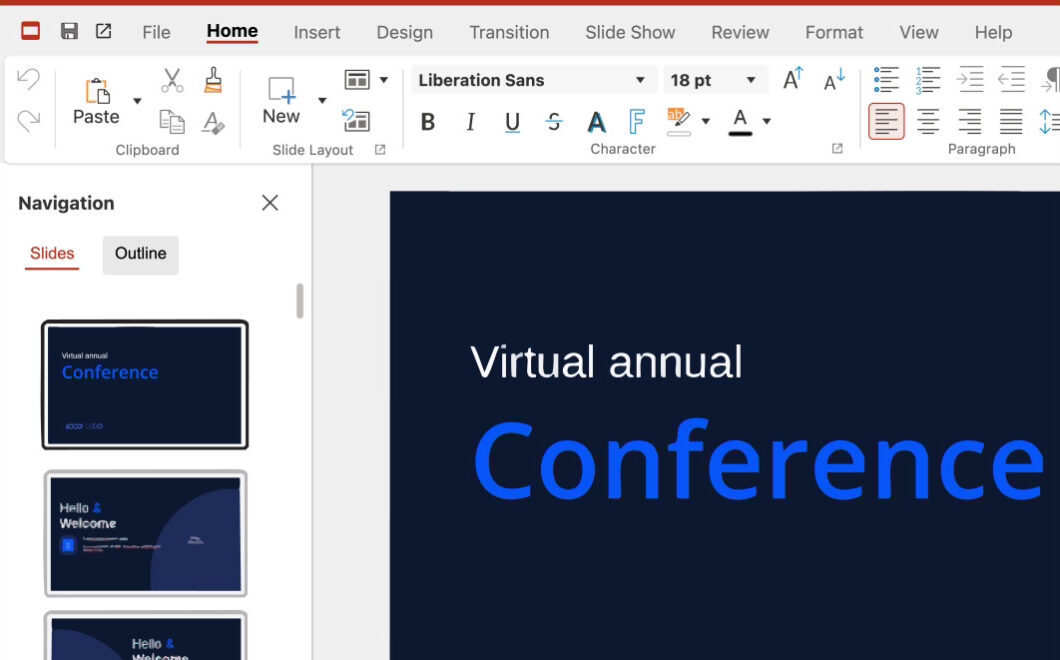Open Paste options dropdown arrow
Screen dimensions: 1060x660
(x=137, y=101)
